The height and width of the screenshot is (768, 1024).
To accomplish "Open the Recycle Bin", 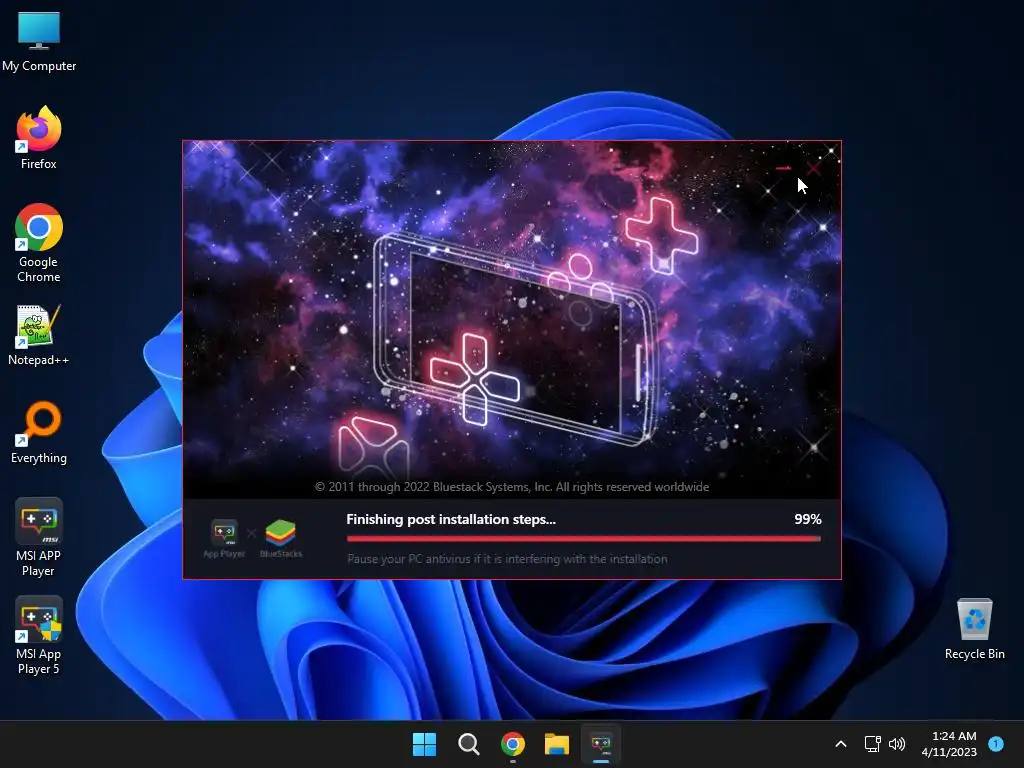I will (x=974, y=628).
